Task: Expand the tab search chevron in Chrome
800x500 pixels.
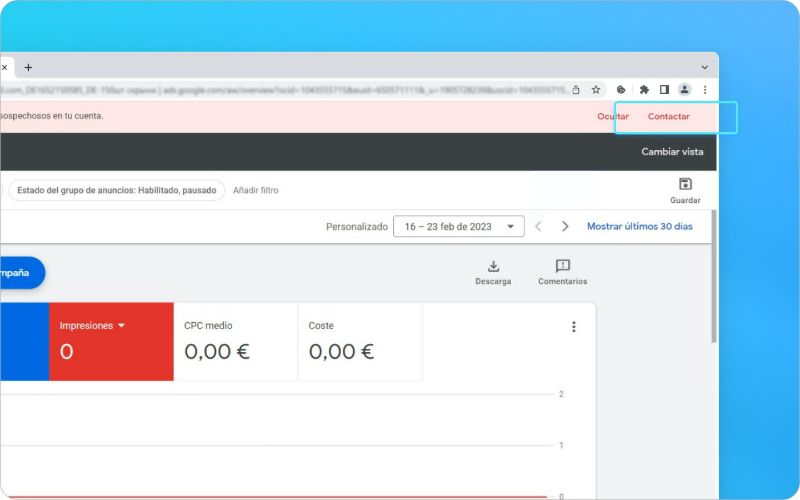Action: point(704,67)
